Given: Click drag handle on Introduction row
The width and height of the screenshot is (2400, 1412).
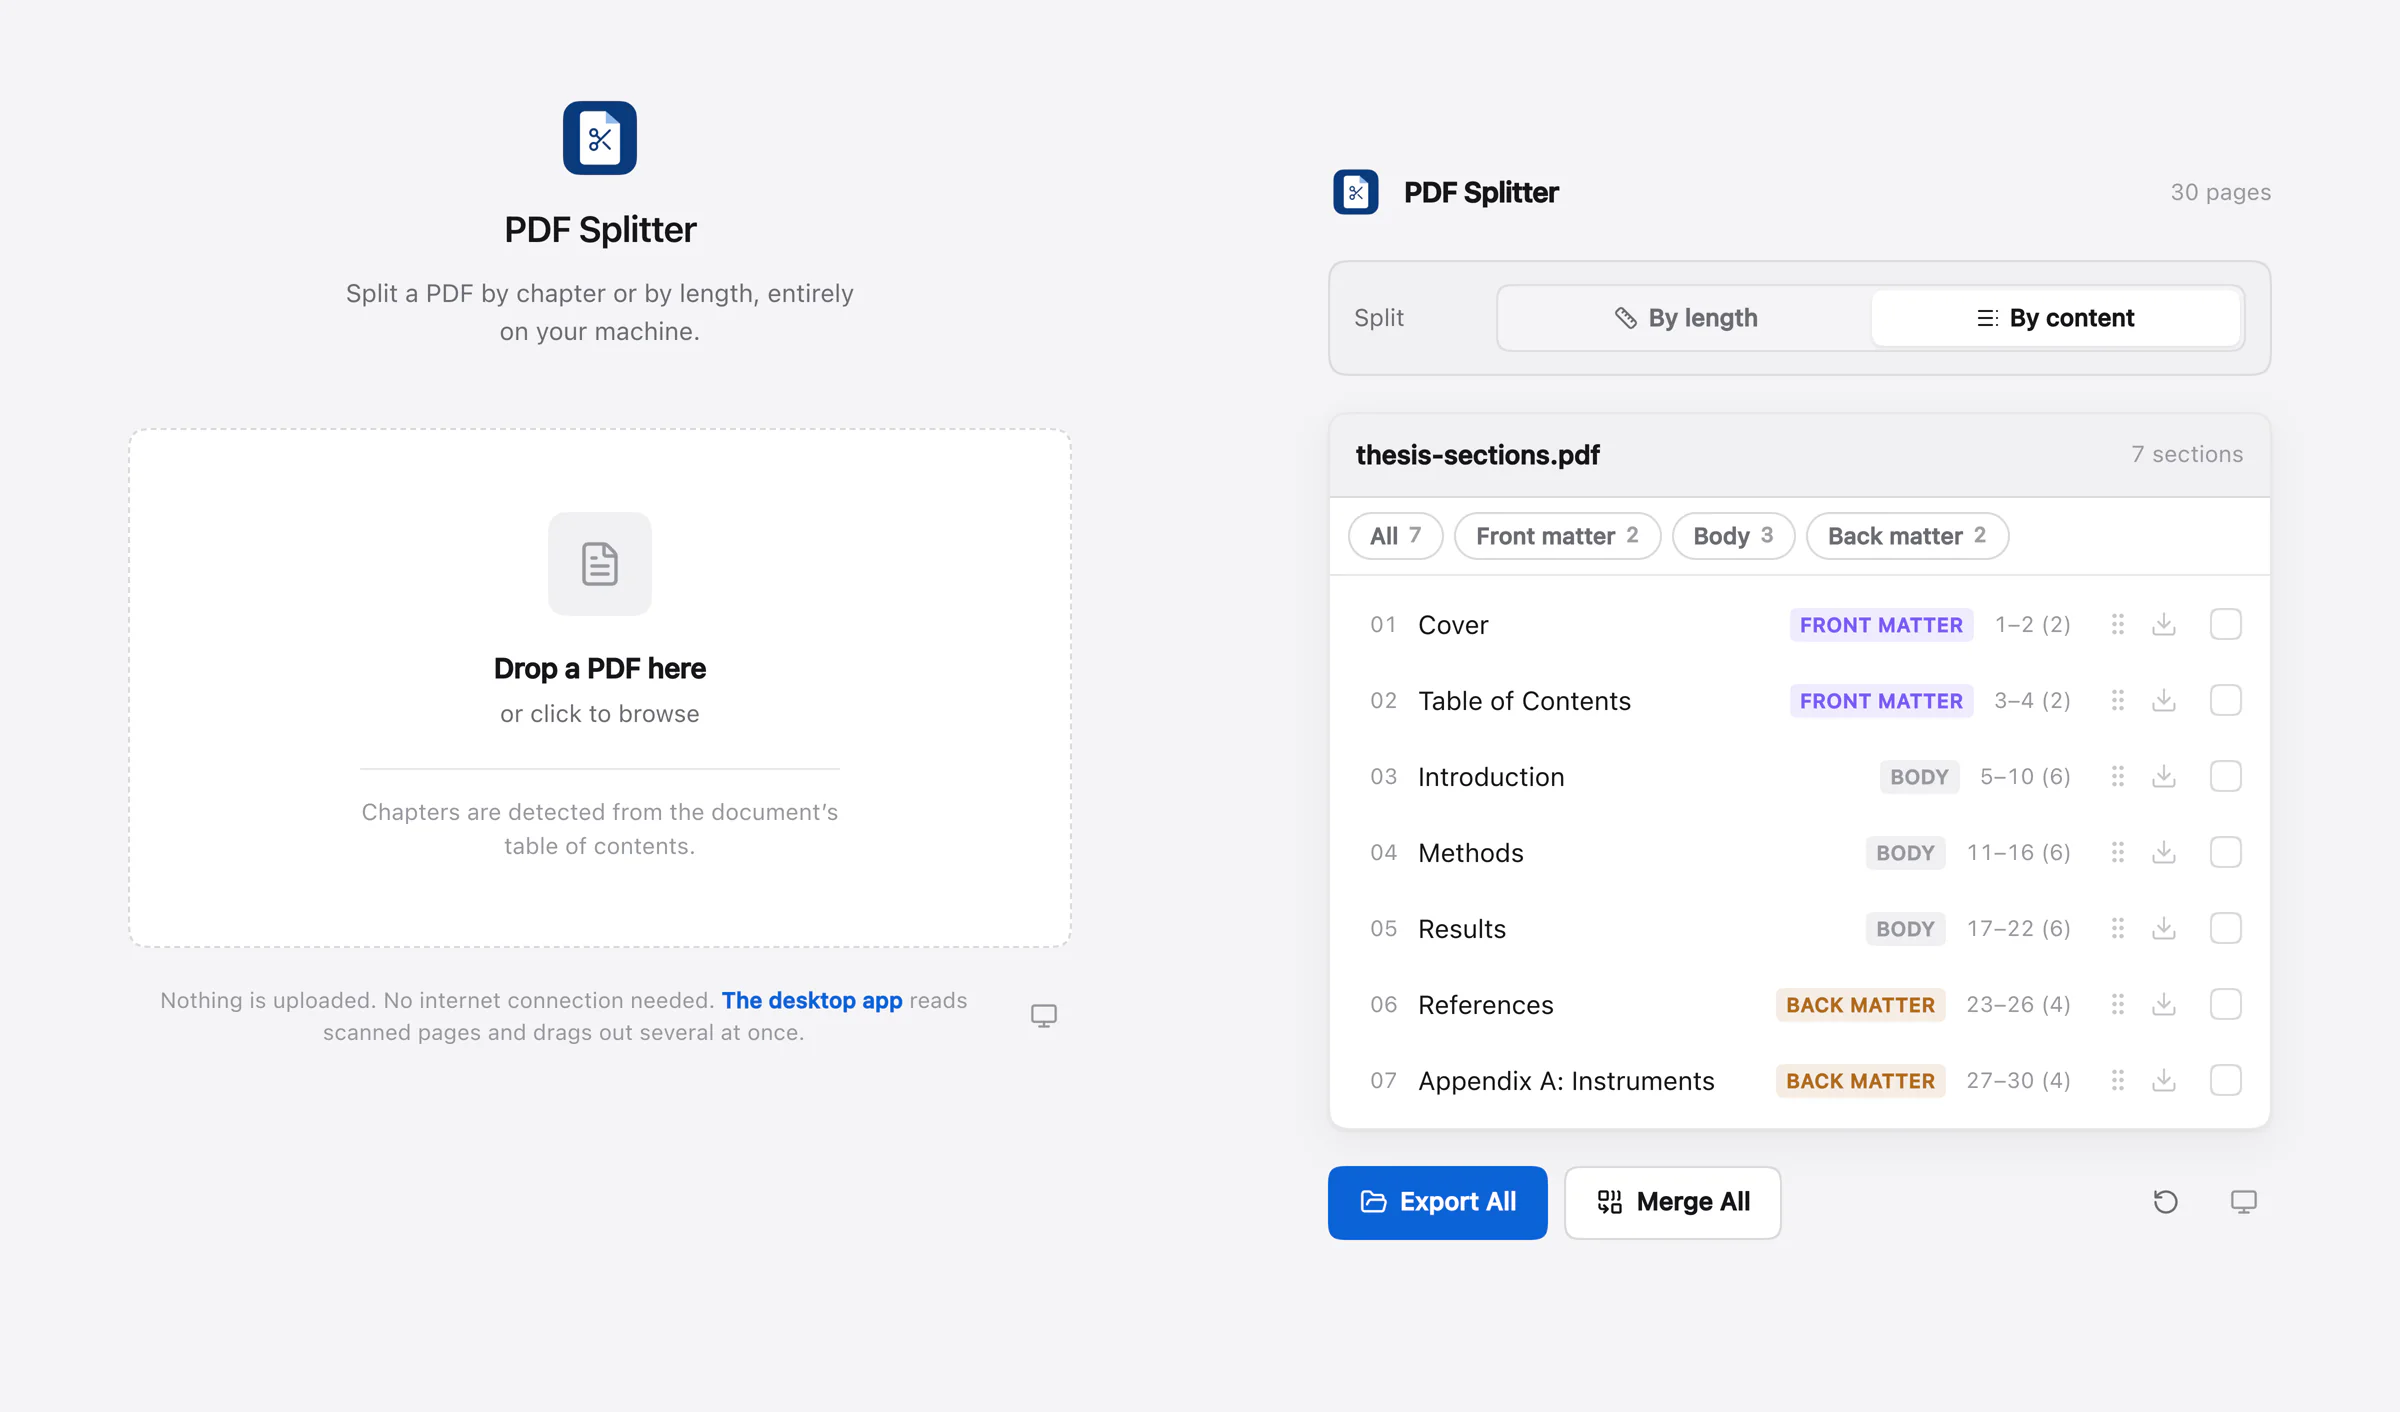Looking at the screenshot, I should [x=2118, y=776].
